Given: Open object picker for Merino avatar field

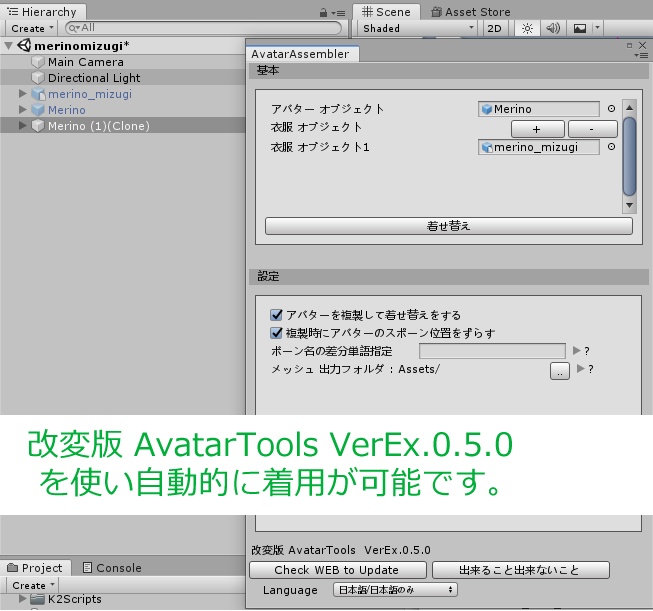Looking at the screenshot, I should pyautogui.click(x=611, y=109).
